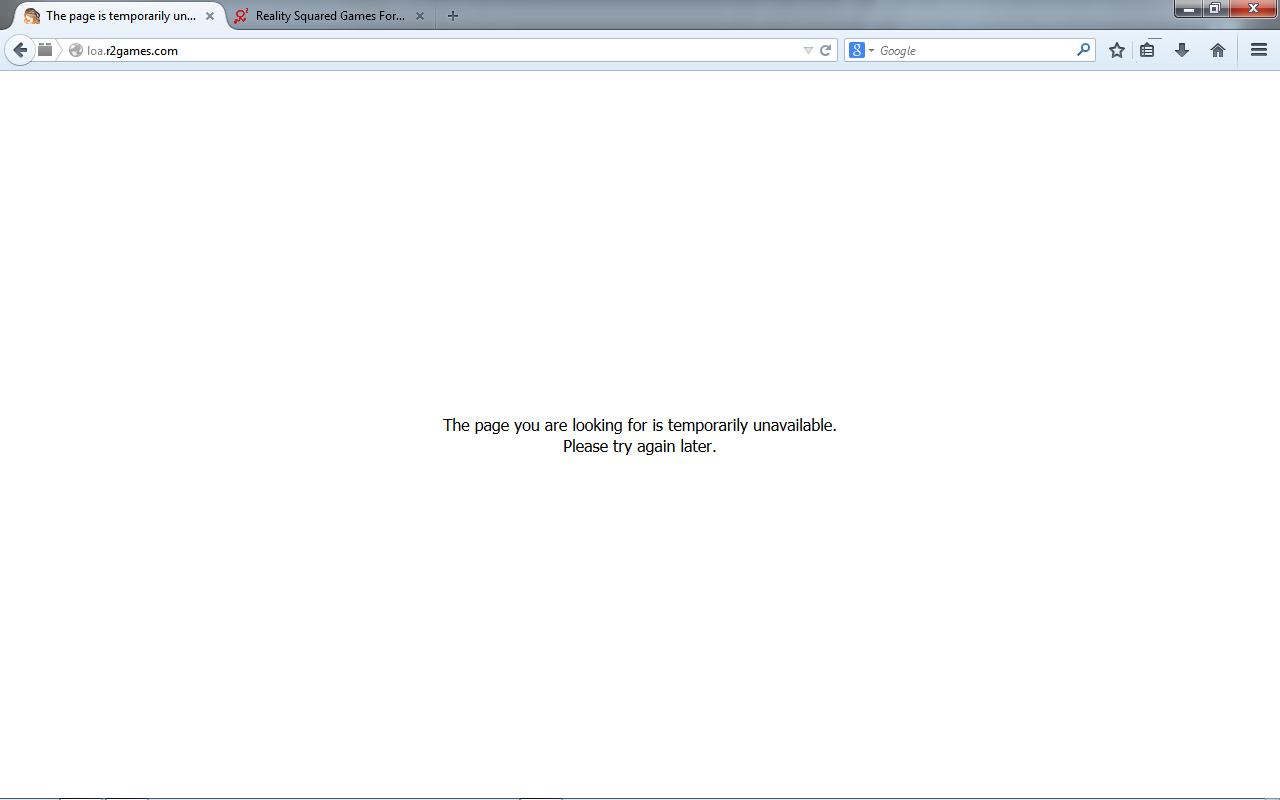This screenshot has height=800, width=1280.
Task: Click the plugin block icon beside Back
Action: click(x=46, y=50)
